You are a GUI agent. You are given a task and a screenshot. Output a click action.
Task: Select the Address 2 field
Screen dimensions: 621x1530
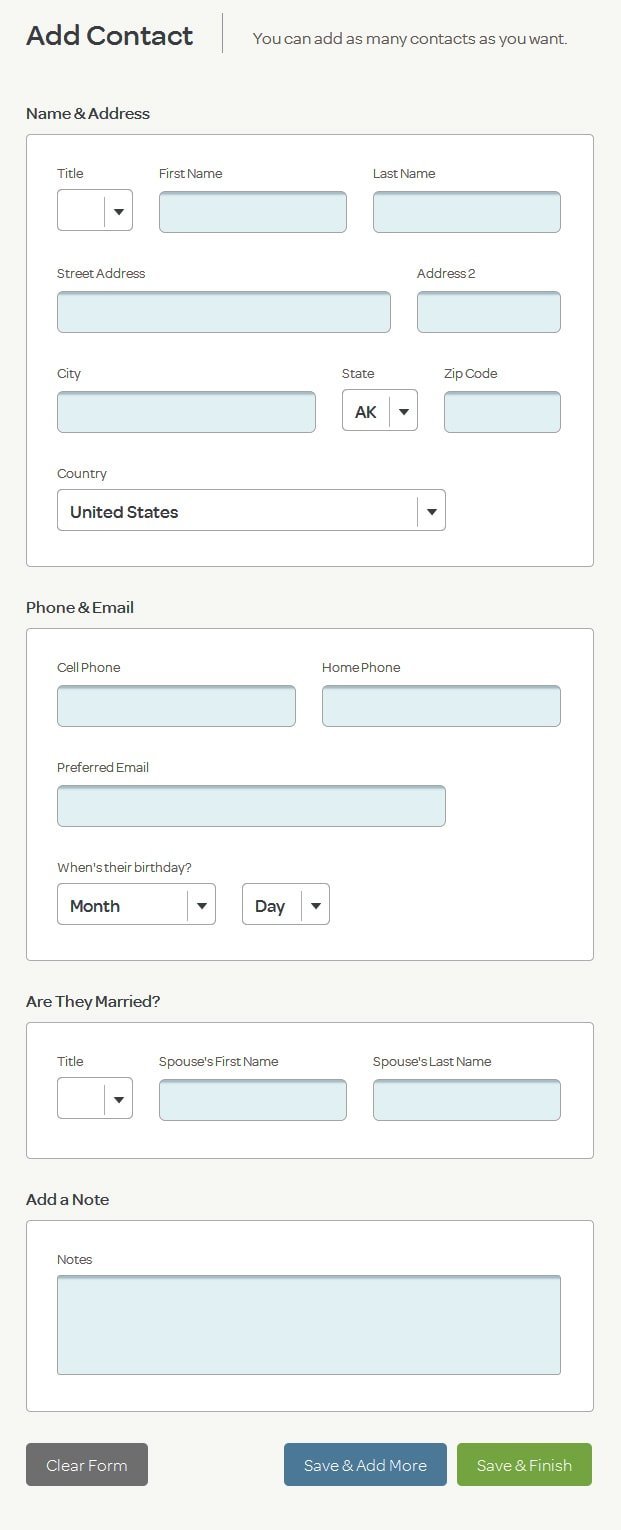click(x=489, y=312)
